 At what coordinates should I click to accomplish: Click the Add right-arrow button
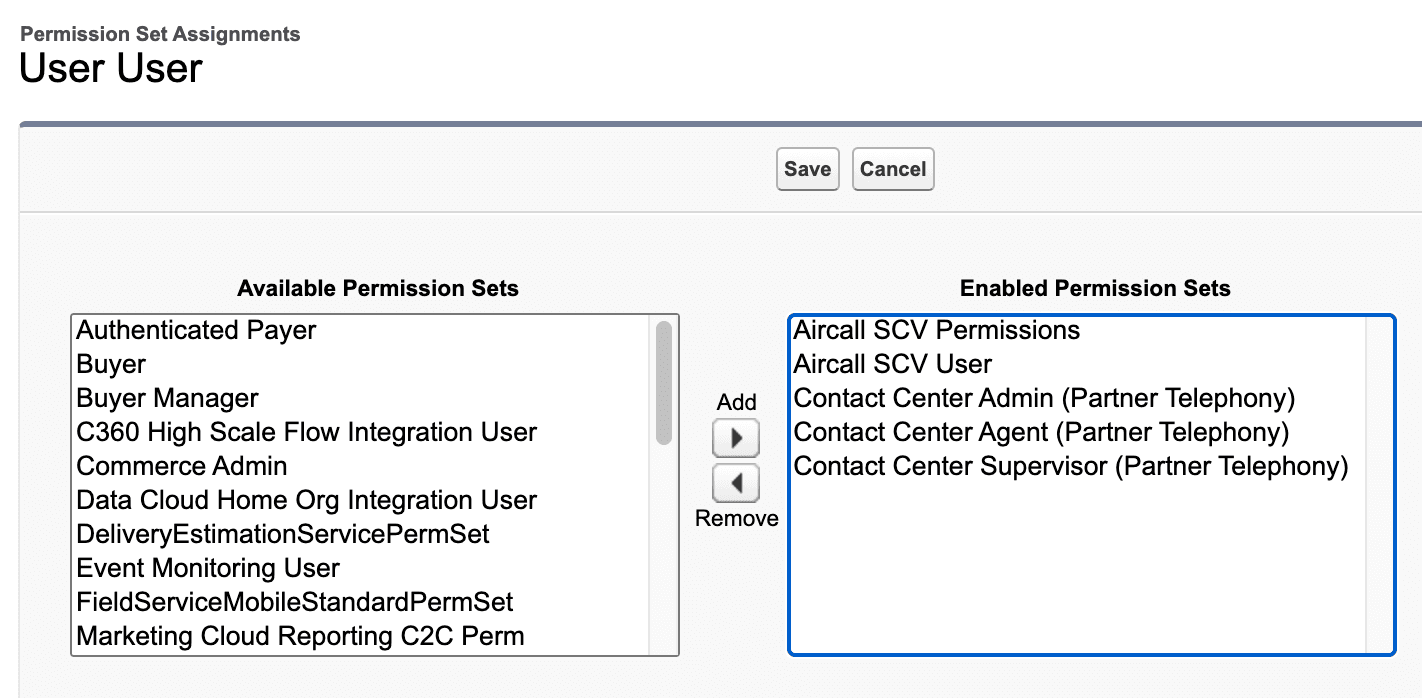point(736,438)
